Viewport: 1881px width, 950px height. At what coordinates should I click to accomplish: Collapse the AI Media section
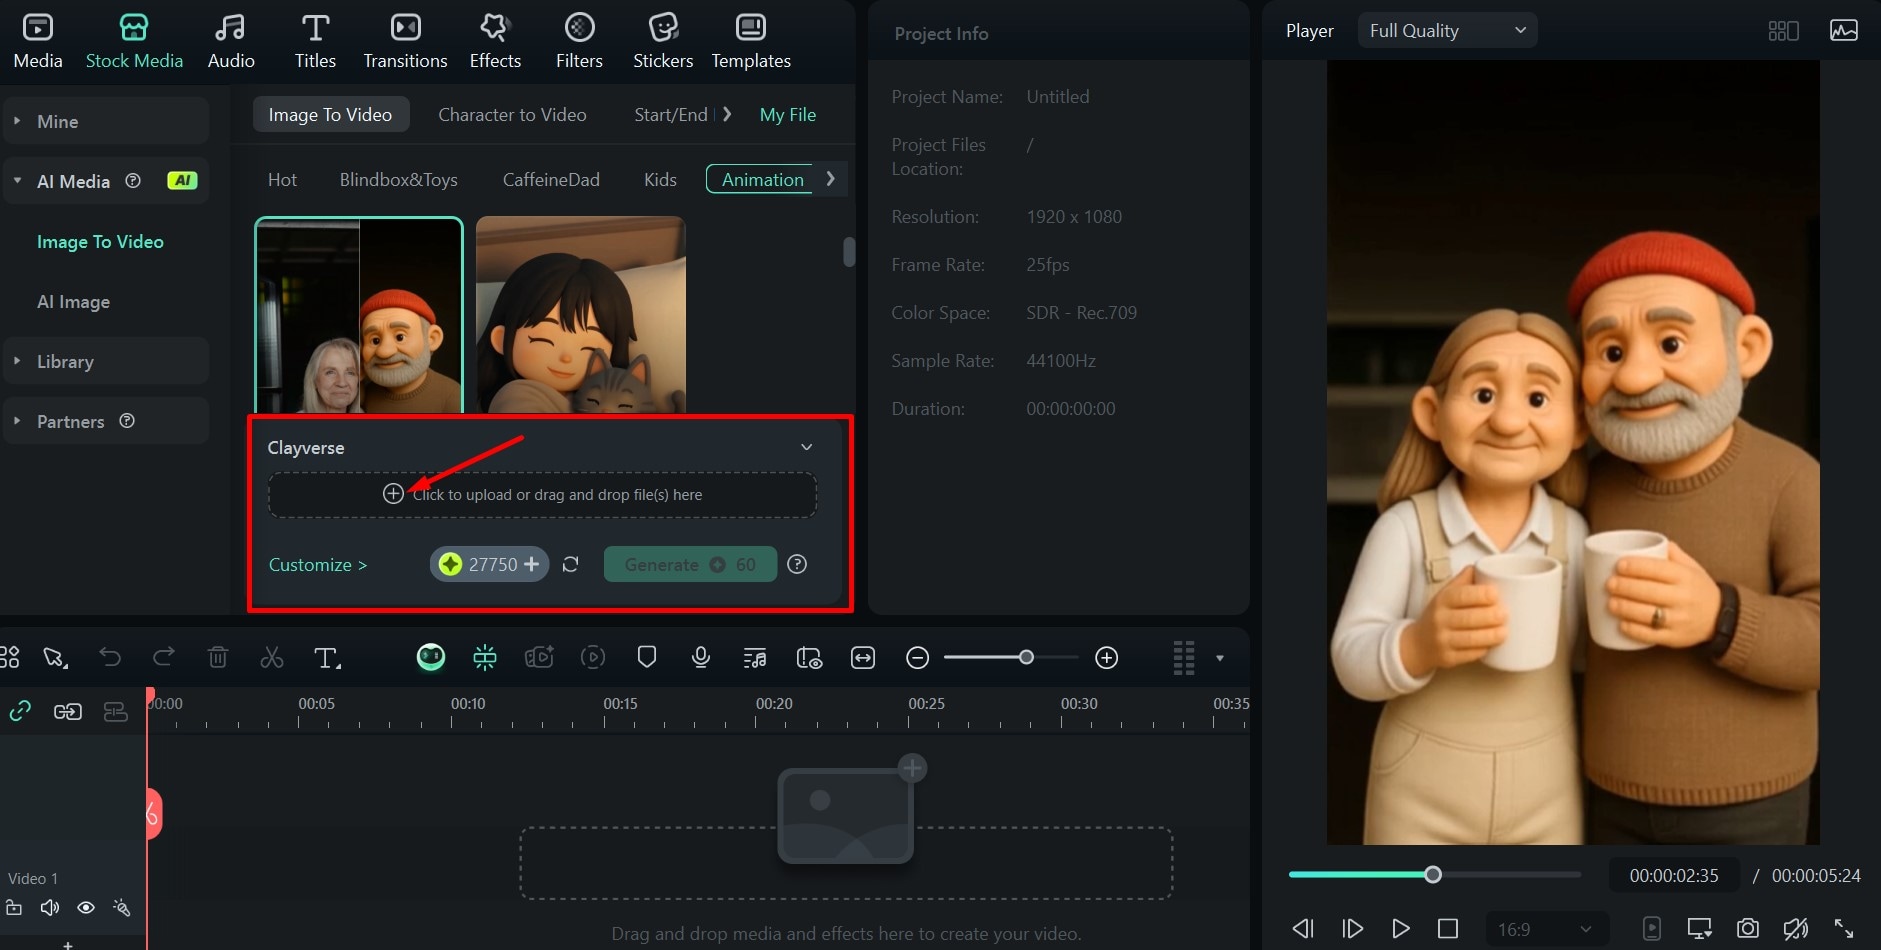click(105, 181)
